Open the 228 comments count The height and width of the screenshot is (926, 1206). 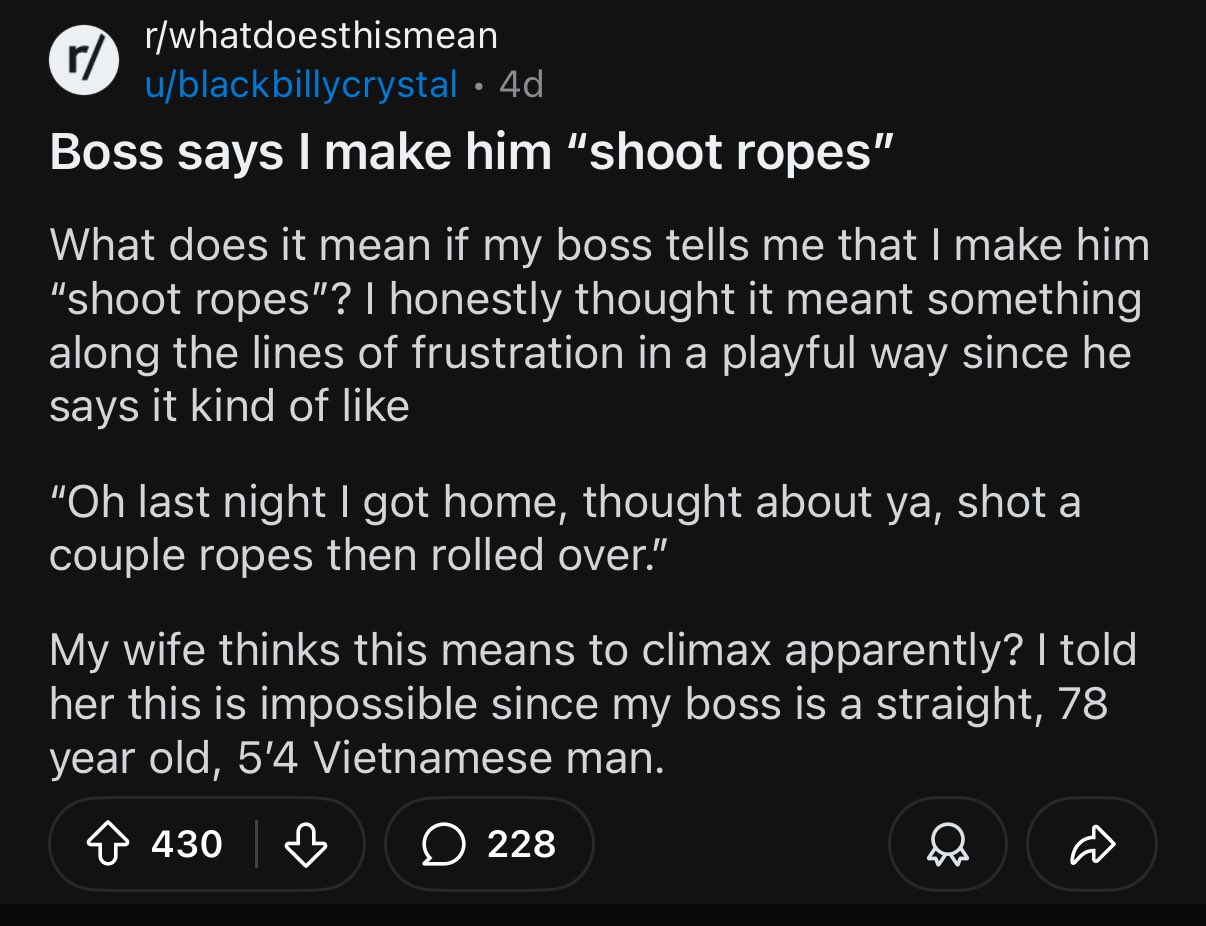pyautogui.click(x=521, y=844)
